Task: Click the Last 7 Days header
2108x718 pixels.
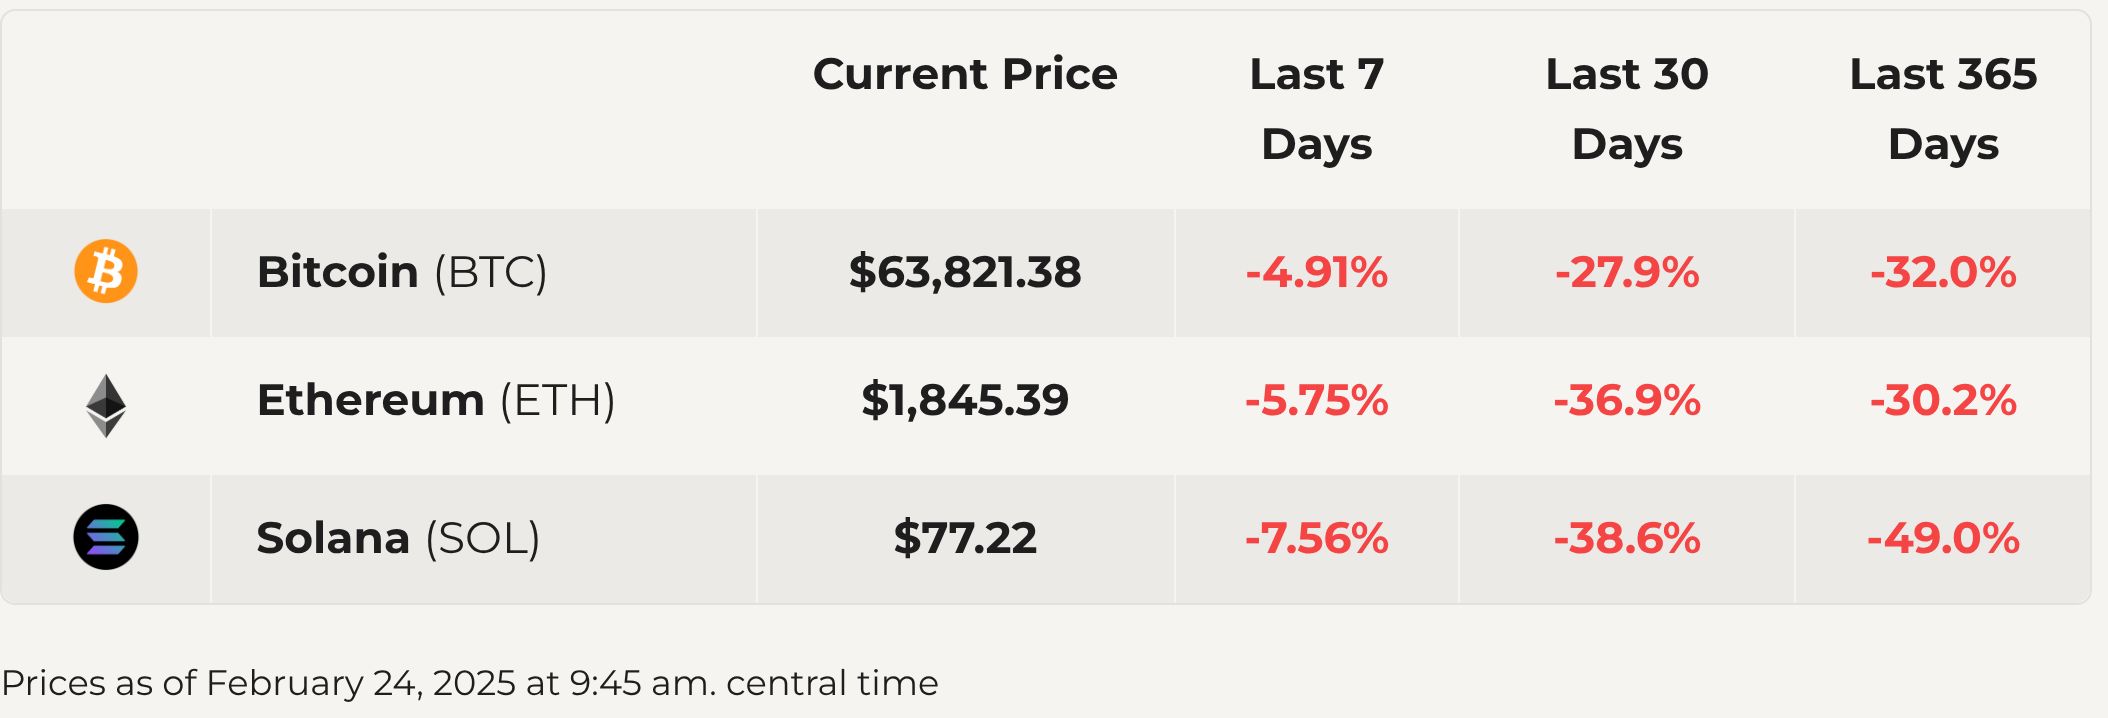Action: [x=1316, y=108]
